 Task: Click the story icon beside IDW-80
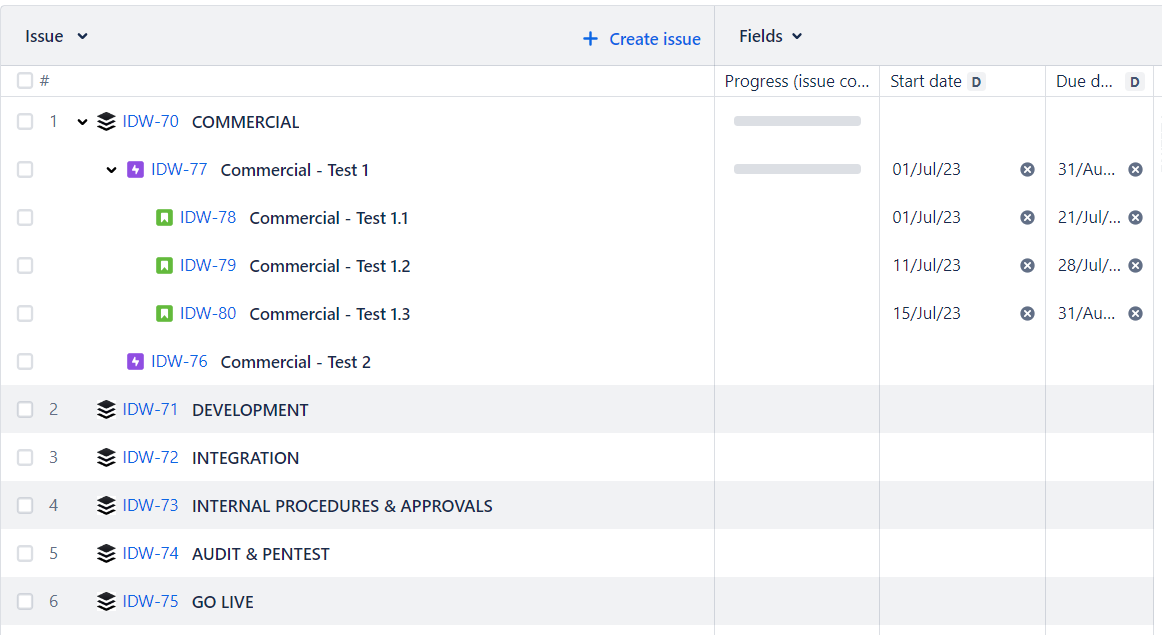point(164,313)
